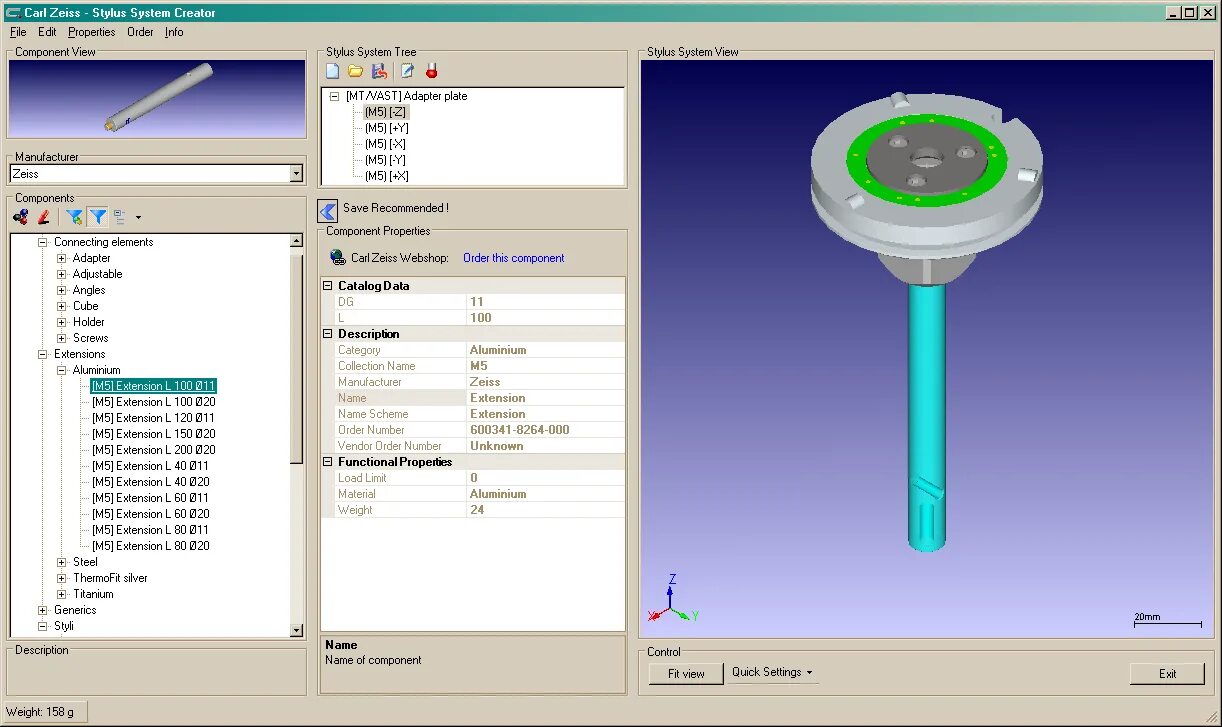Image resolution: width=1222 pixels, height=727 pixels.
Task: Select [M5] Extension L 60 Ø20
Action: point(151,514)
